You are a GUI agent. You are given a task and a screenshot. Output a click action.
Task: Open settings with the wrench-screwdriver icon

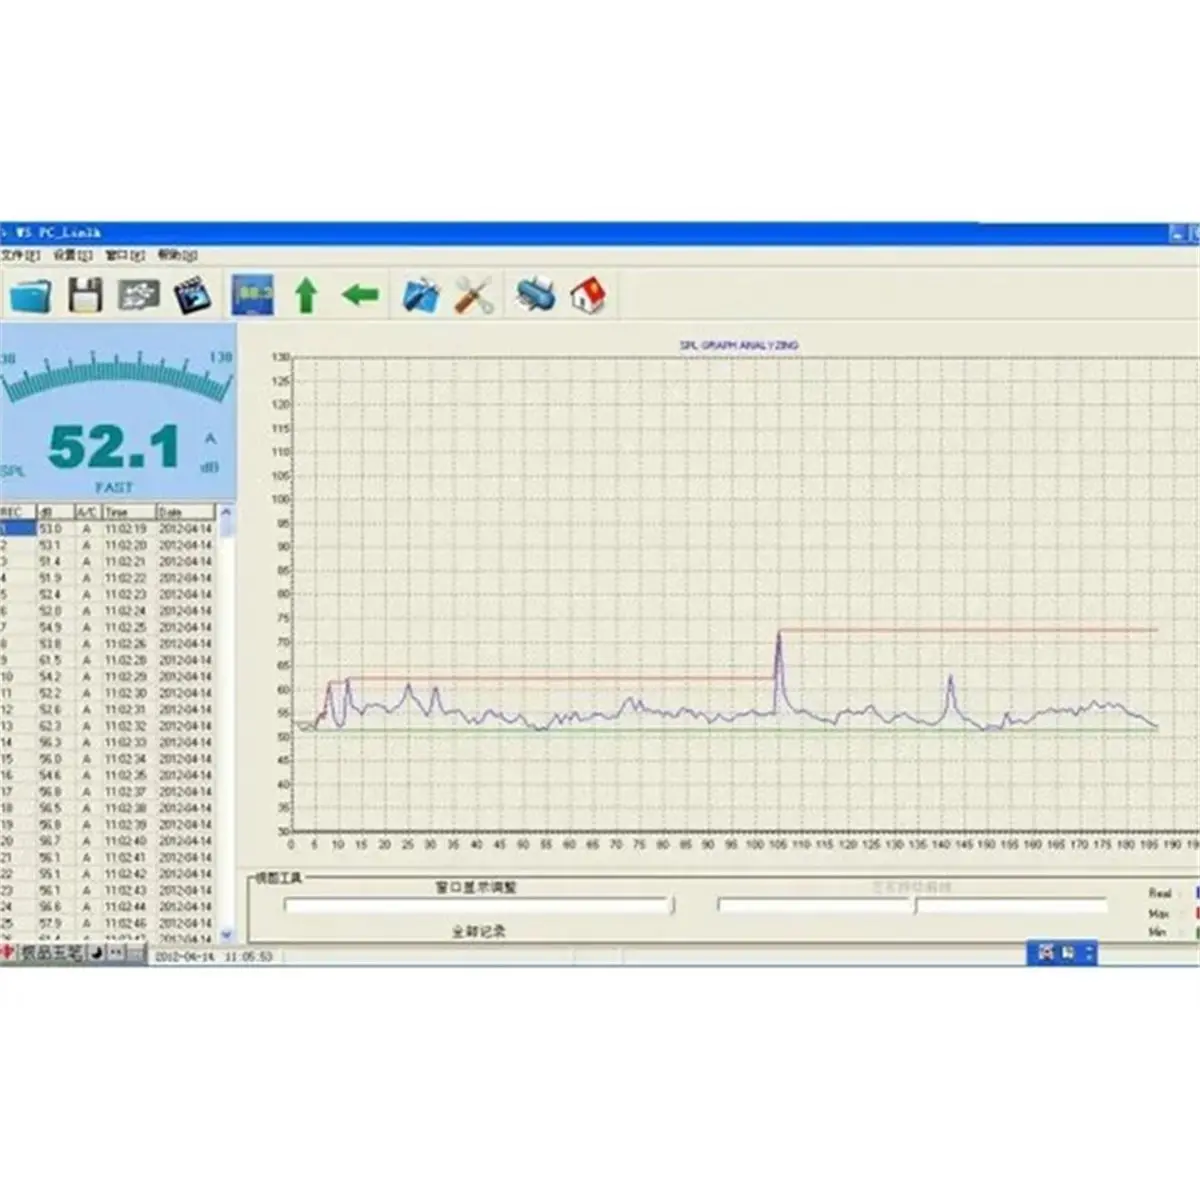pyautogui.click(x=474, y=296)
